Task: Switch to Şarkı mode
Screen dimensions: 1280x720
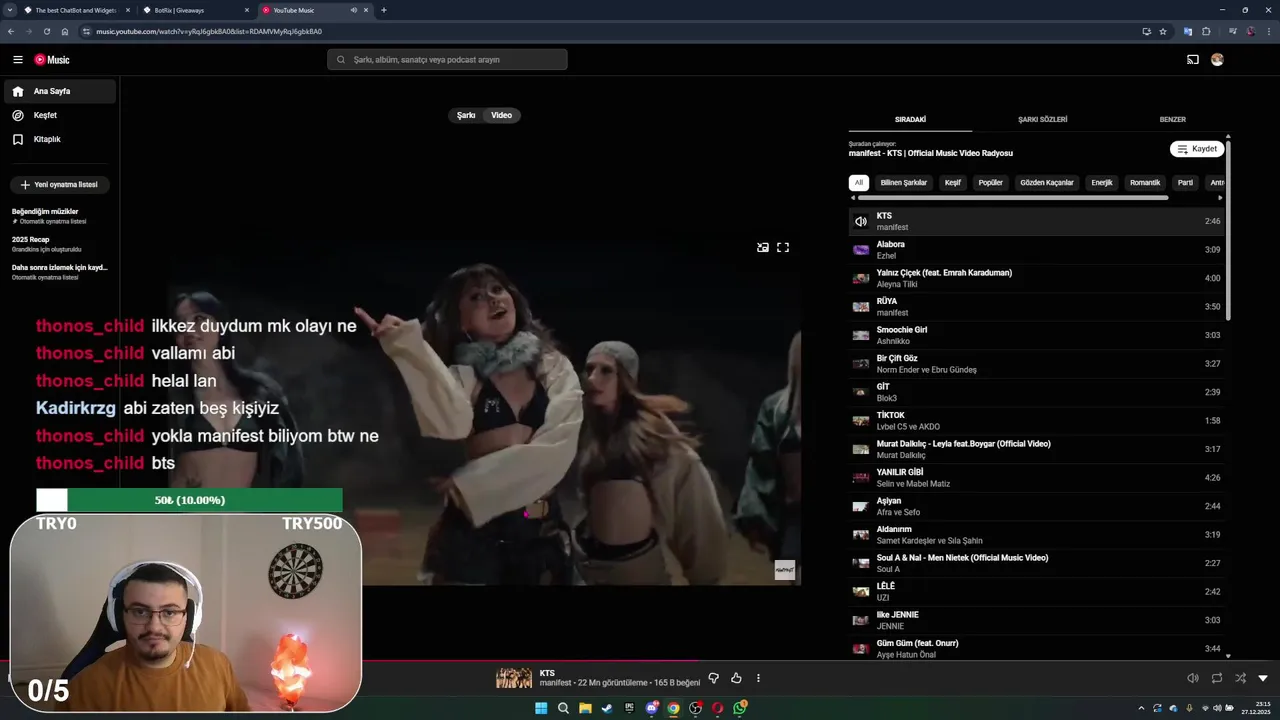Action: click(466, 115)
